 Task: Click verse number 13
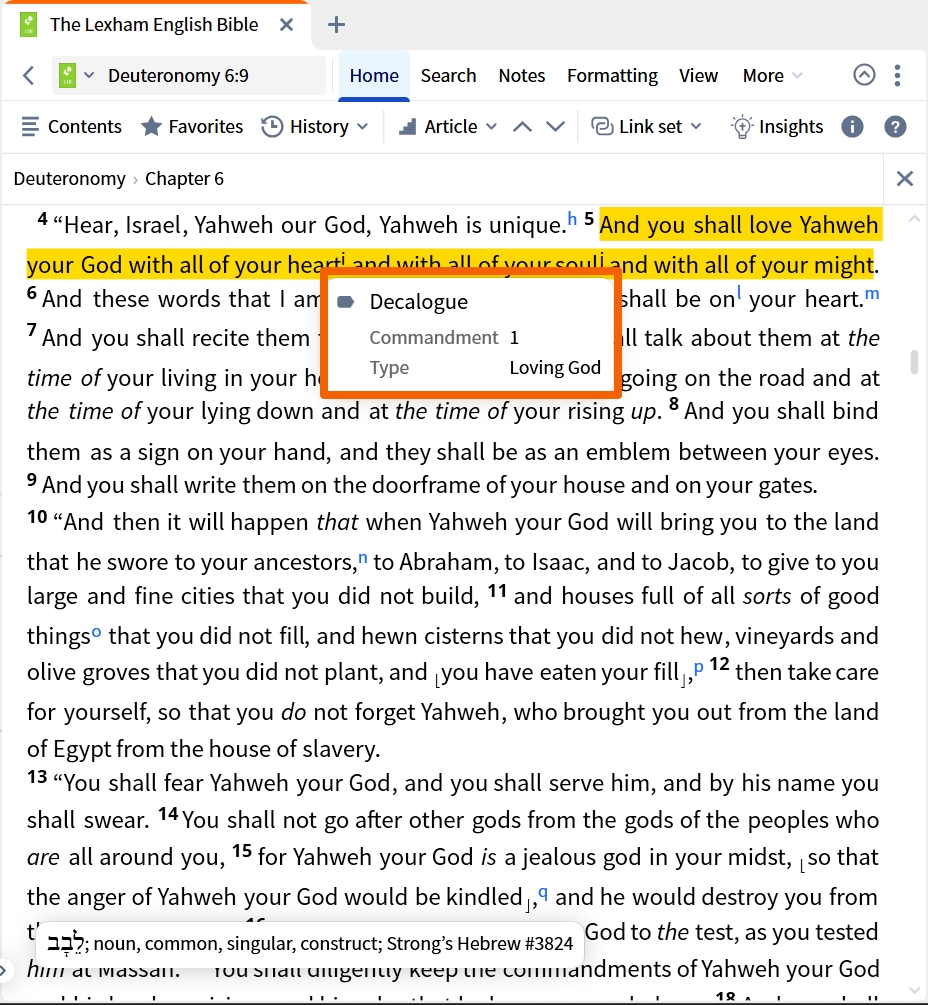tap(37, 777)
